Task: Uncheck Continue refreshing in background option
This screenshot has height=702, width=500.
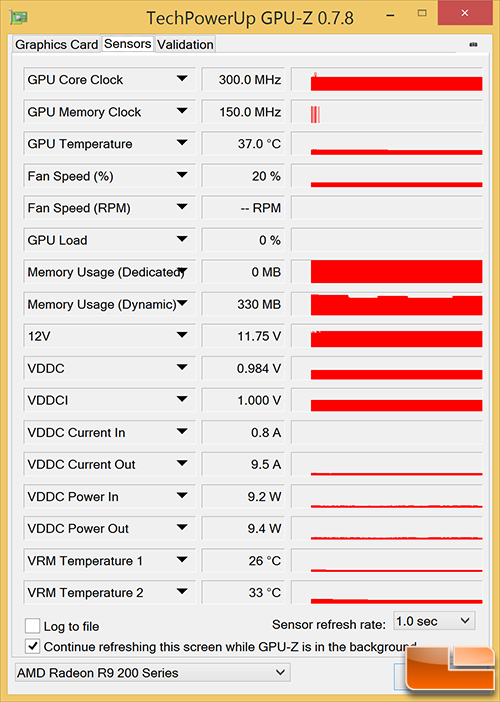Action: pos(33,646)
